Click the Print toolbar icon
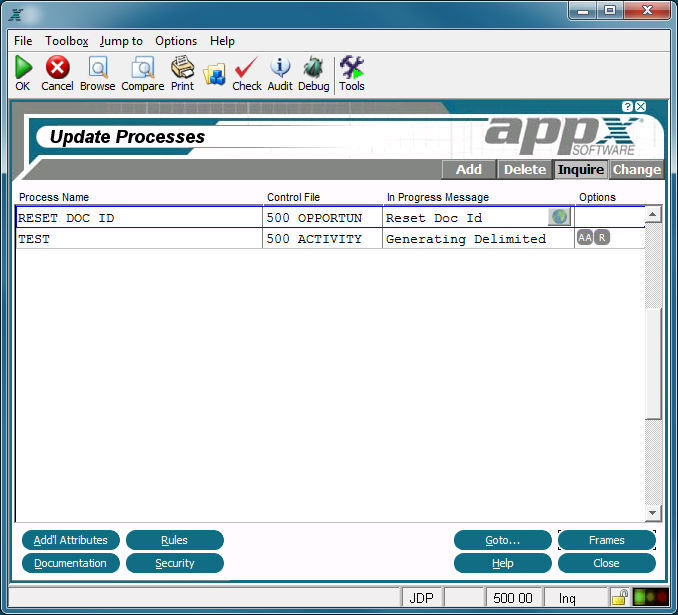678x615 pixels. (x=182, y=67)
